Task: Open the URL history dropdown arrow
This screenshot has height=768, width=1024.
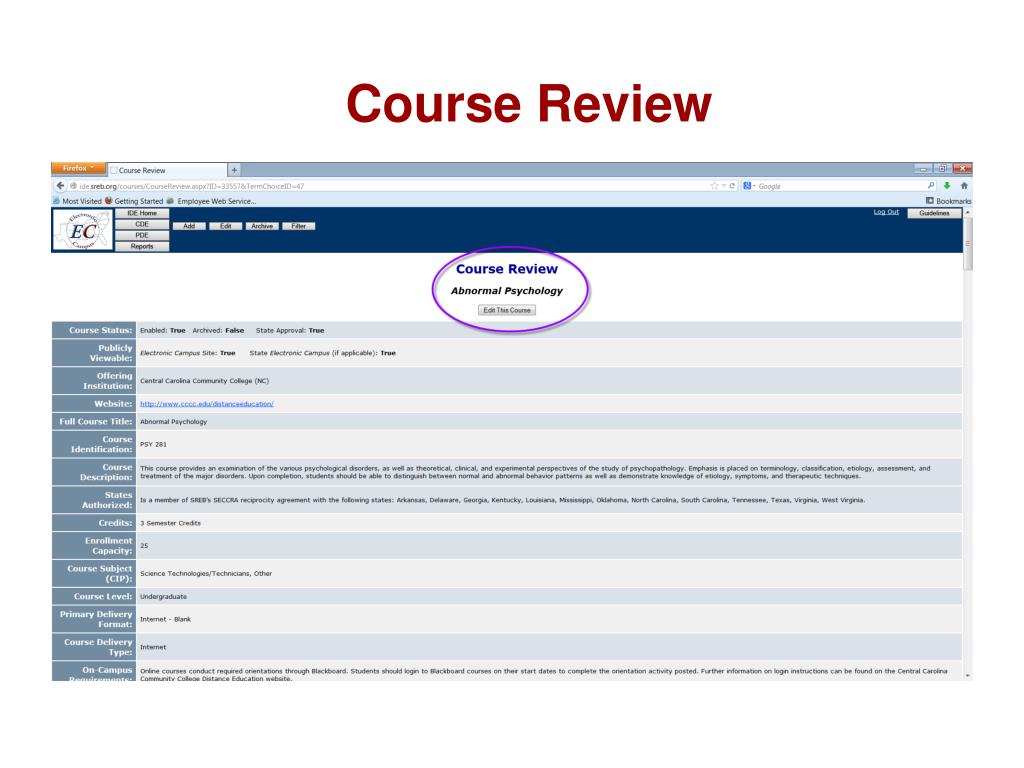Action: 724,186
